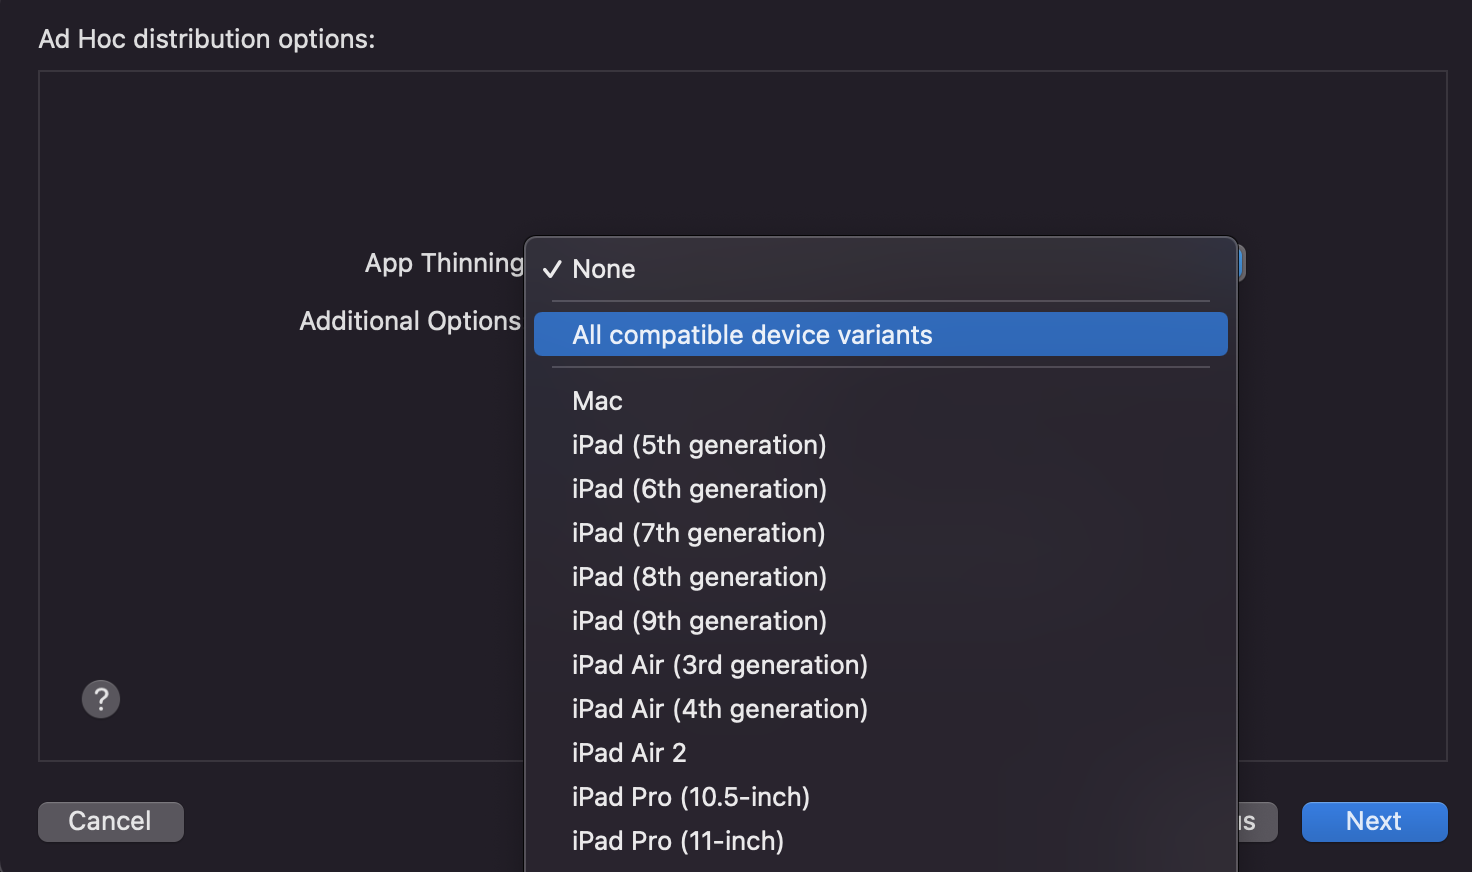The width and height of the screenshot is (1472, 872).
Task: Click the App Thinning label
Action: (444, 263)
